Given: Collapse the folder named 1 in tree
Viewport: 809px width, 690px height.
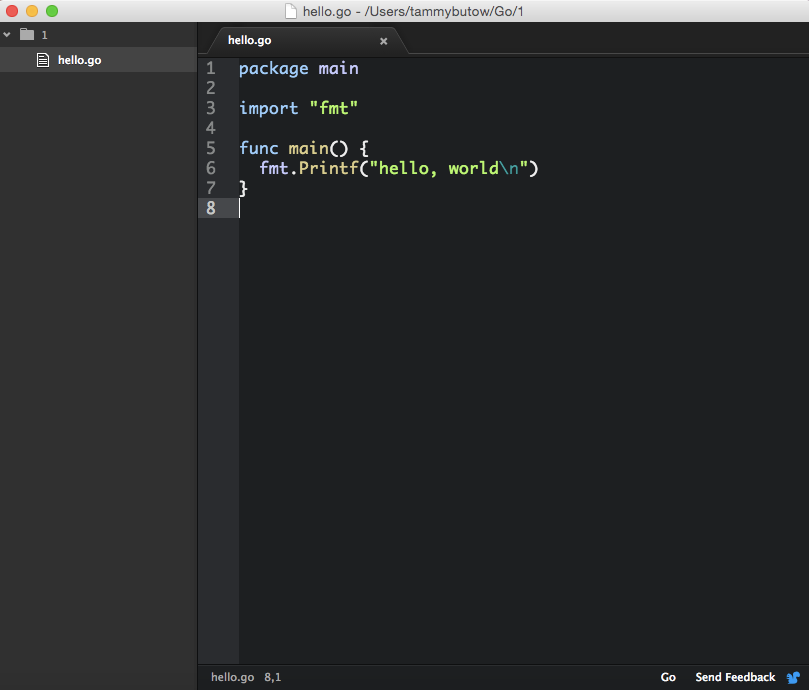Looking at the screenshot, I should pos(7,35).
